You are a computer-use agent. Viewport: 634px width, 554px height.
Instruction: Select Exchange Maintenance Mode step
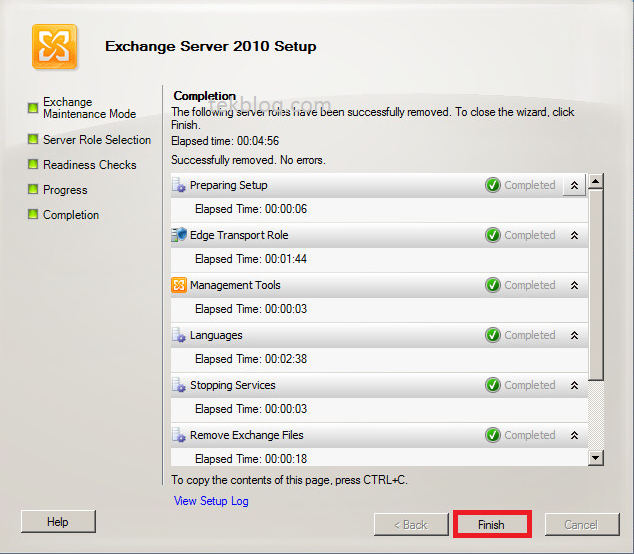pyautogui.click(x=89, y=108)
